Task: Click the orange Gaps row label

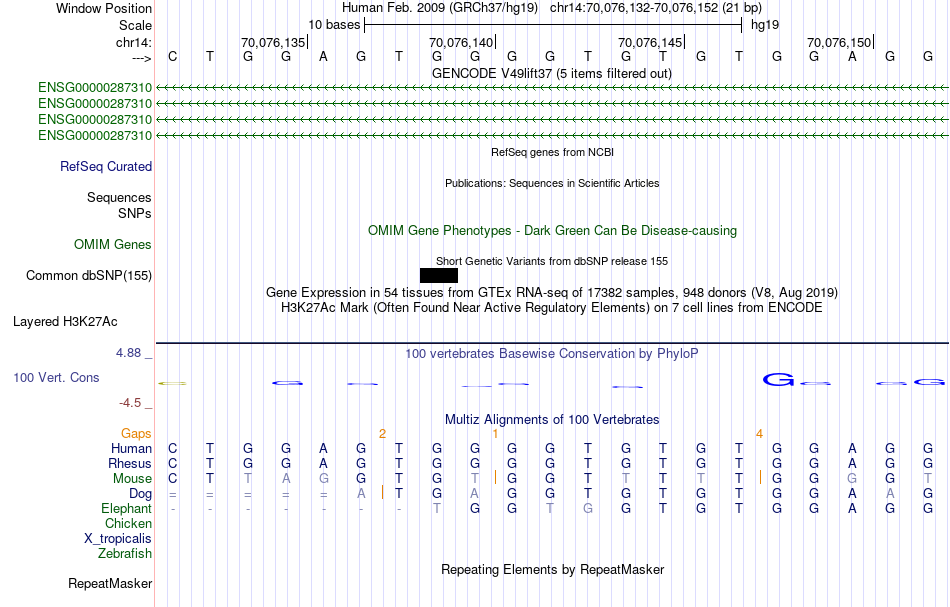Action: [136, 433]
